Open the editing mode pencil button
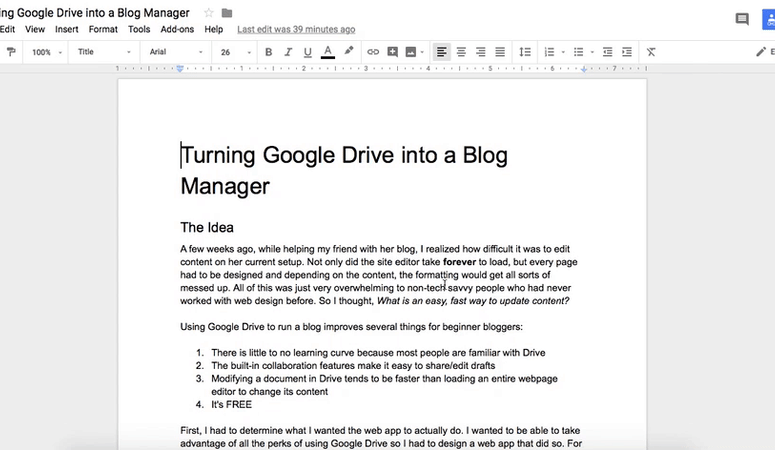 point(761,52)
